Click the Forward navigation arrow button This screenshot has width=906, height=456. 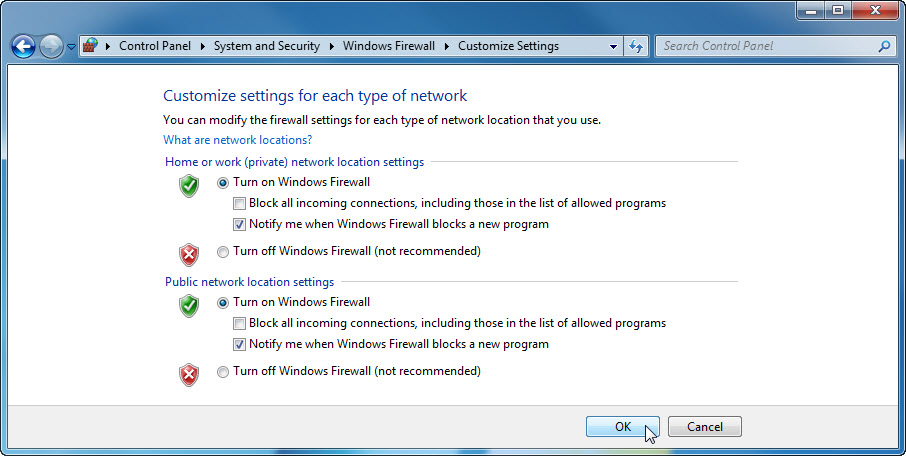(51, 46)
